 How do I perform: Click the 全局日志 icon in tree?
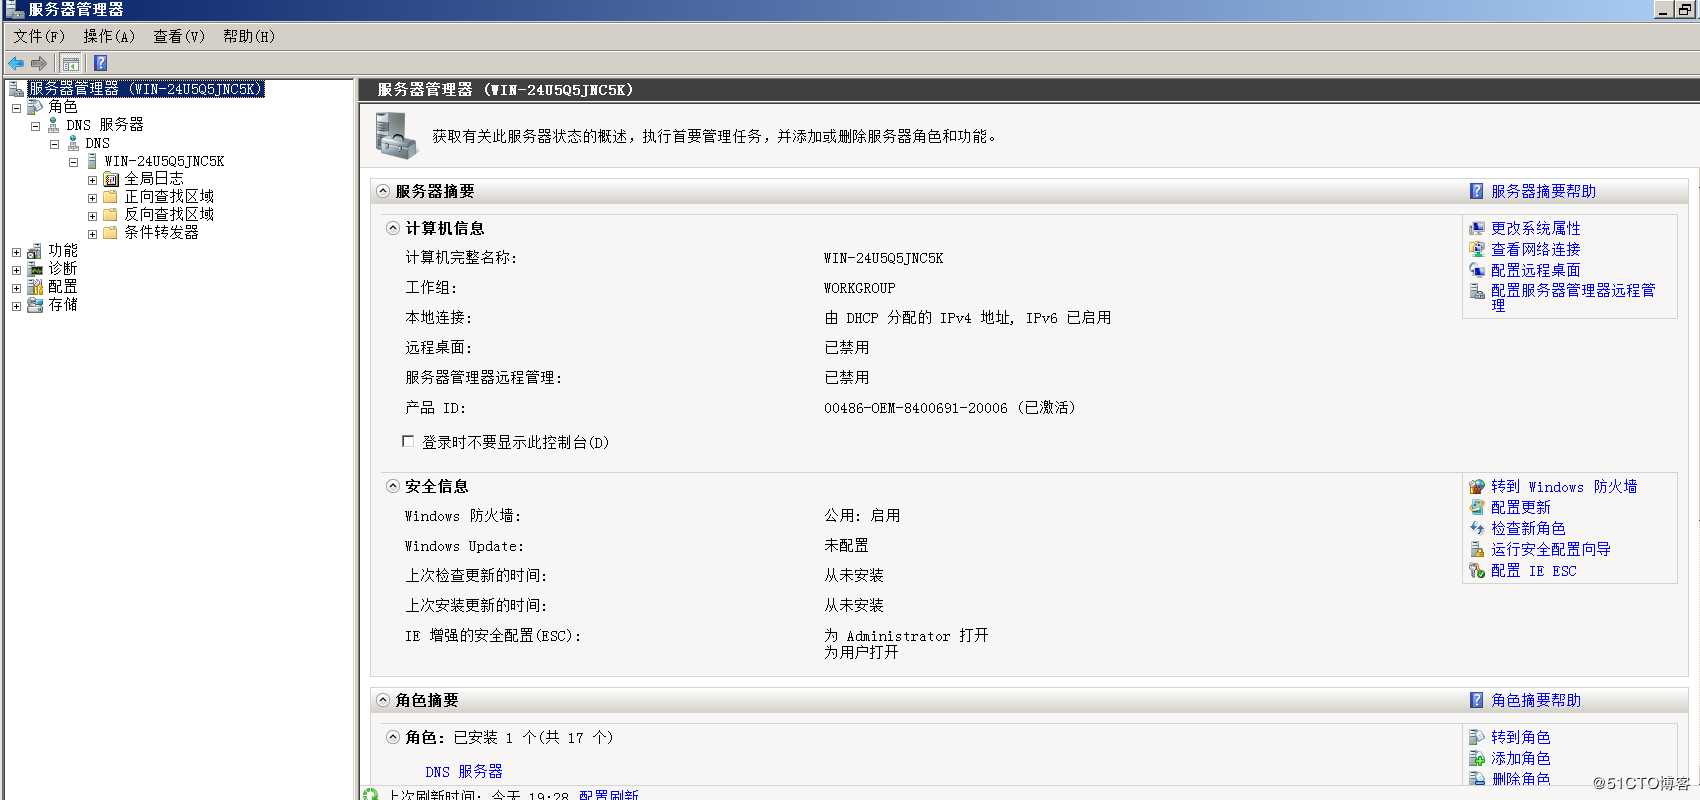coord(111,179)
